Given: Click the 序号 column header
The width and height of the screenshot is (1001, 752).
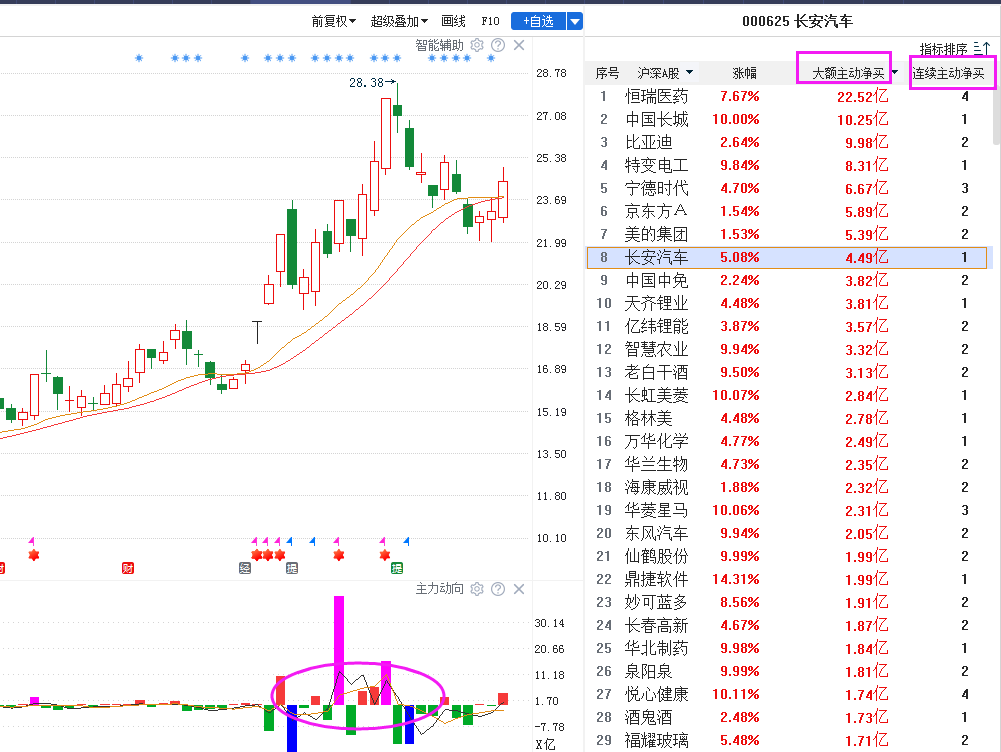Looking at the screenshot, I should (607, 73).
